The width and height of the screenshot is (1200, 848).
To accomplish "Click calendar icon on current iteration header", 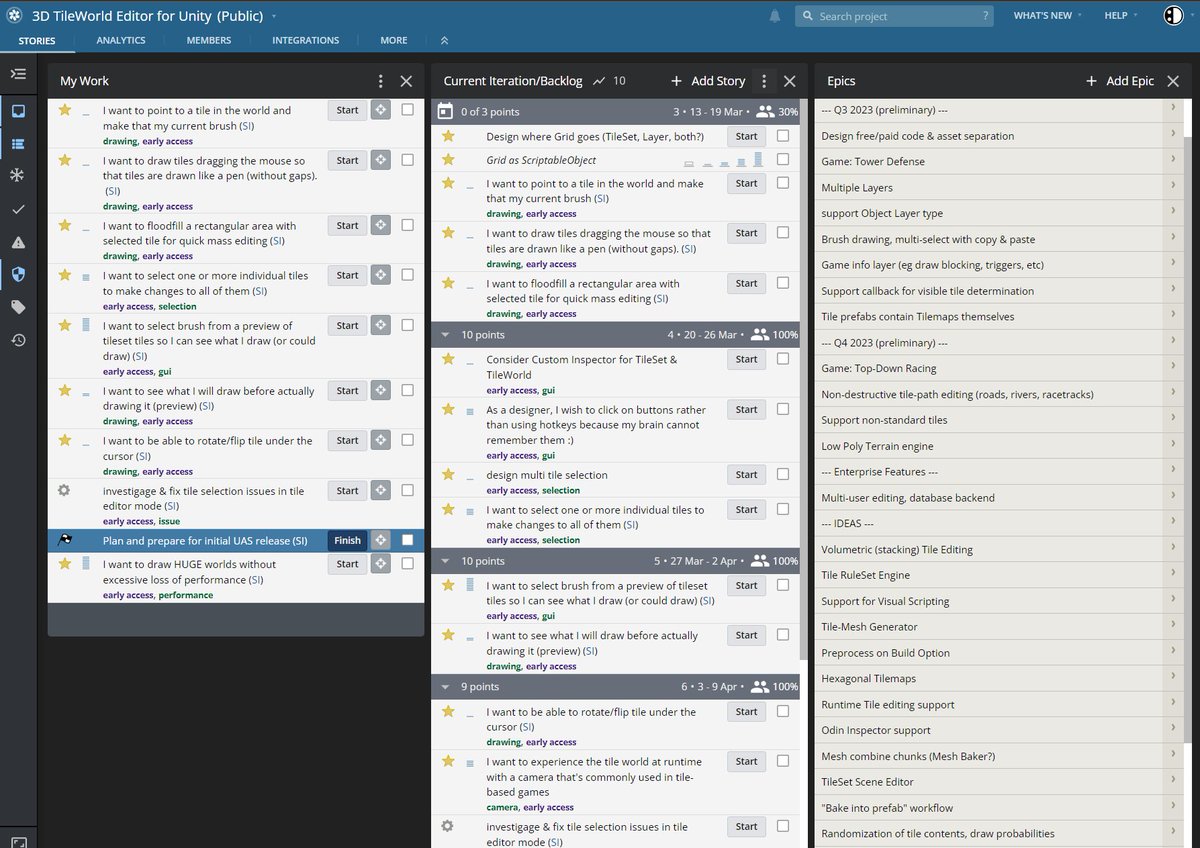I will pos(446,112).
